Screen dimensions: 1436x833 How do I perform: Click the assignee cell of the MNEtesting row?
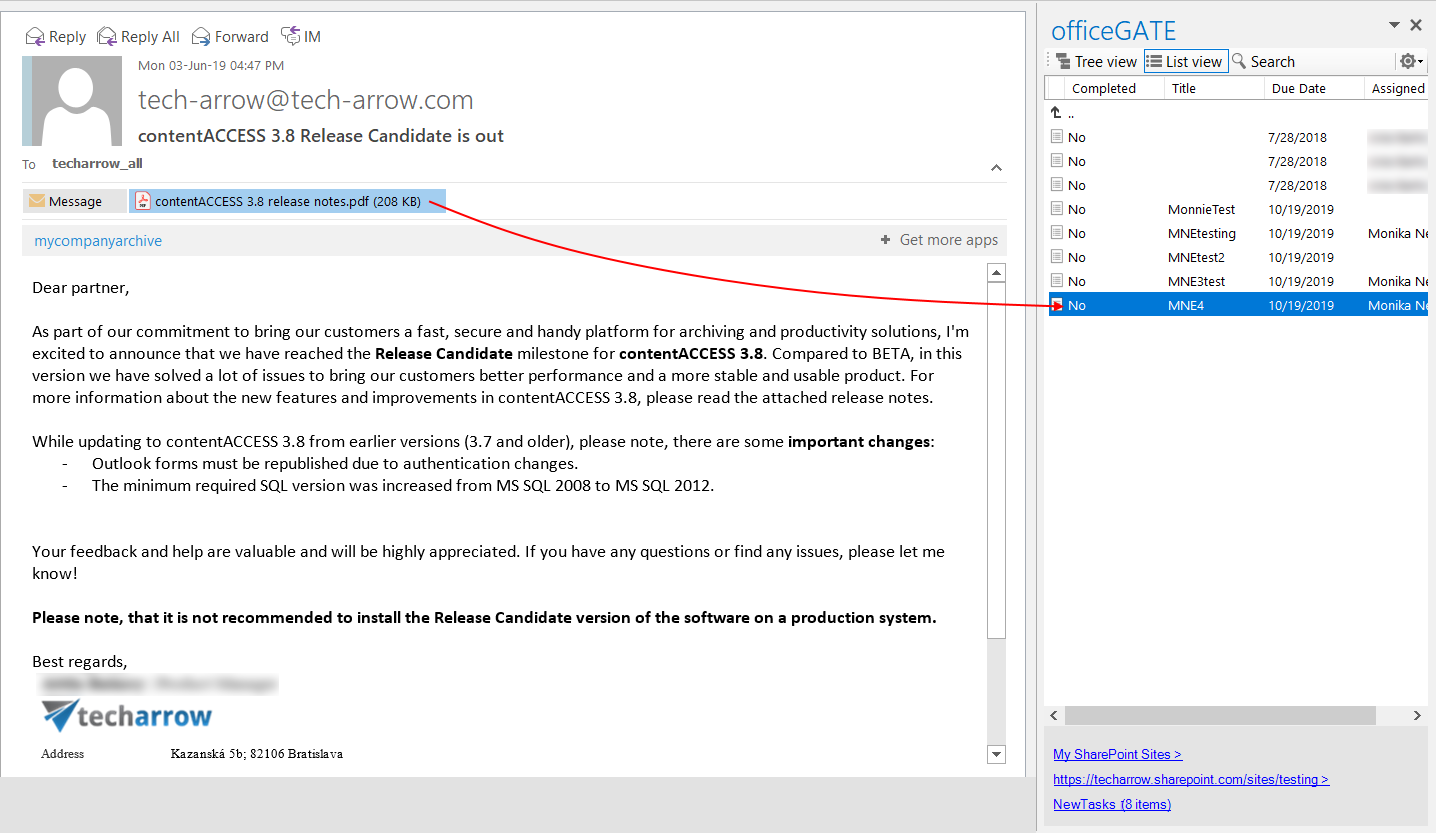1397,234
